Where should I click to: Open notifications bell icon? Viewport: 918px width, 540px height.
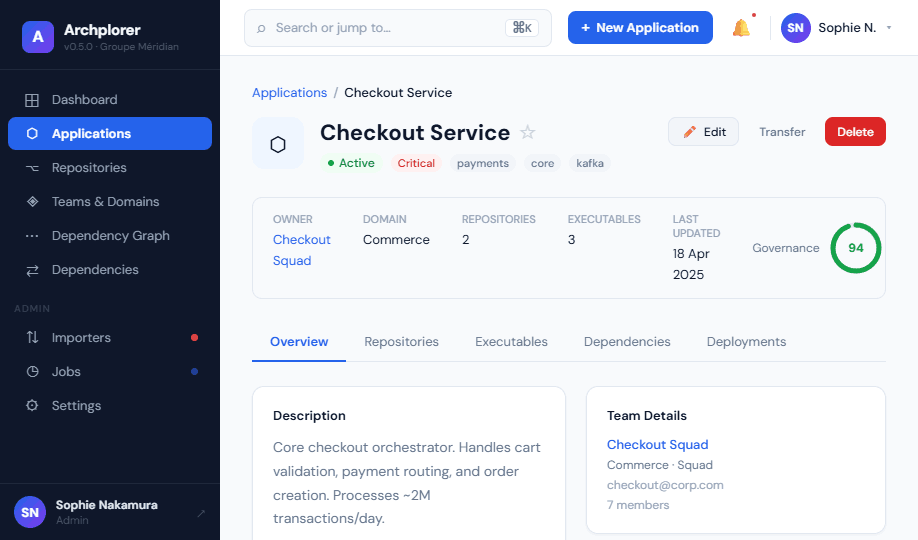click(741, 28)
